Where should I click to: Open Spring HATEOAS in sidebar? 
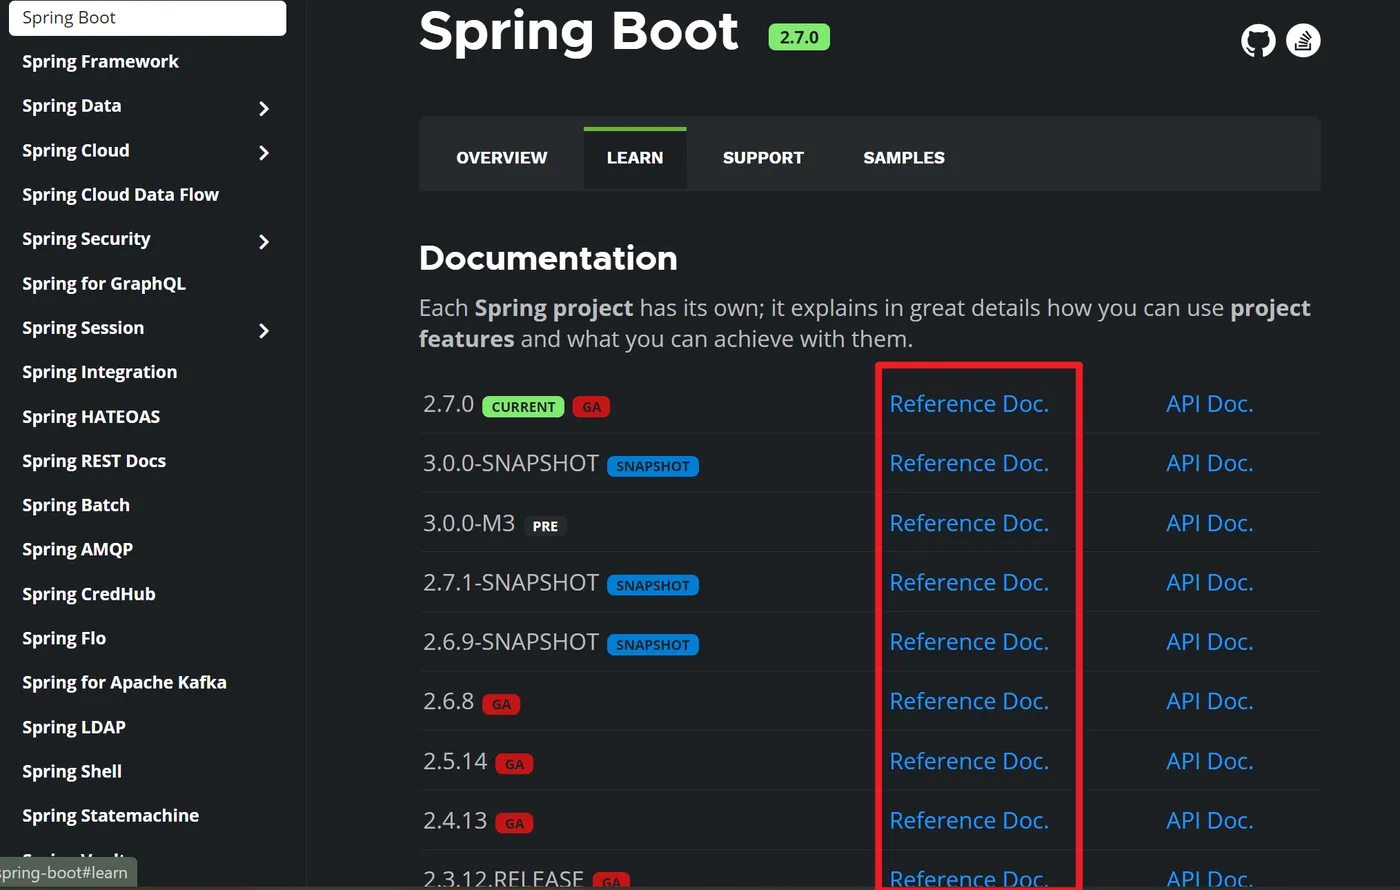pos(91,417)
